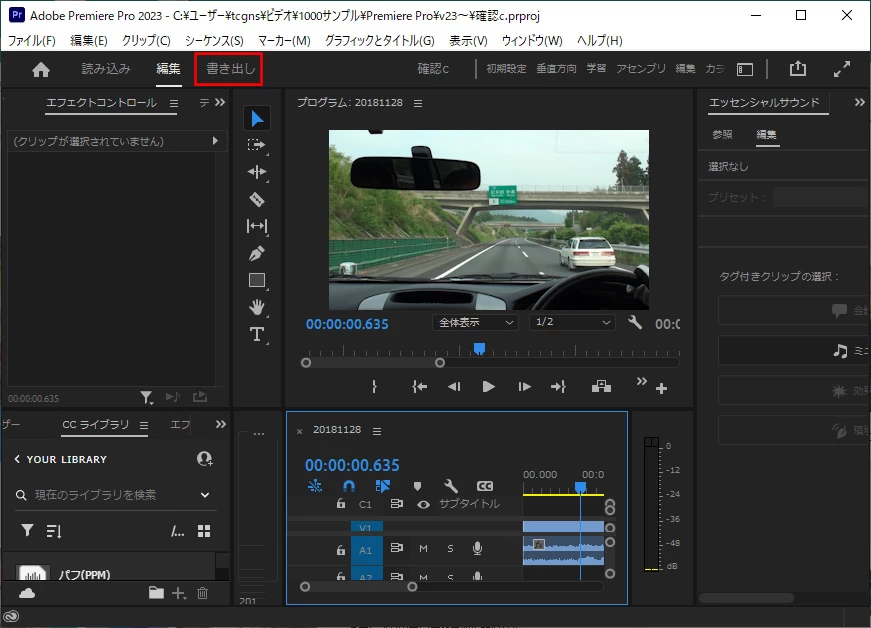
Task: Play the program monitor video
Action: coord(488,386)
